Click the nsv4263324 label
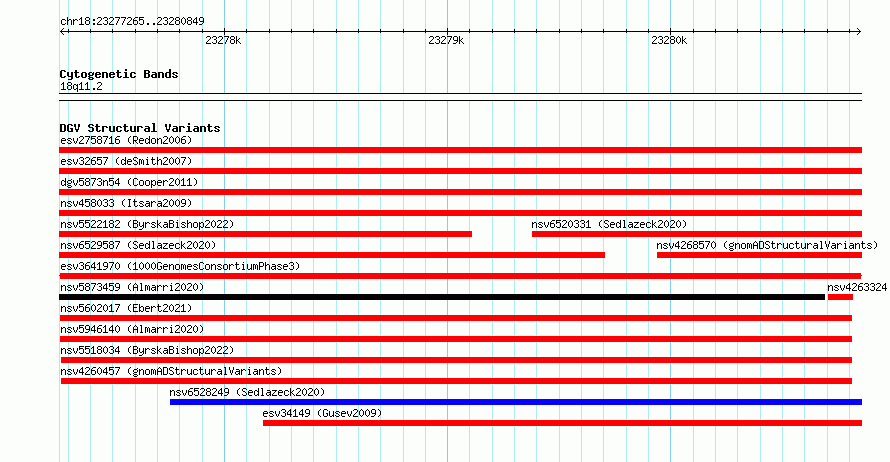The height and width of the screenshot is (462, 890). pos(857,287)
